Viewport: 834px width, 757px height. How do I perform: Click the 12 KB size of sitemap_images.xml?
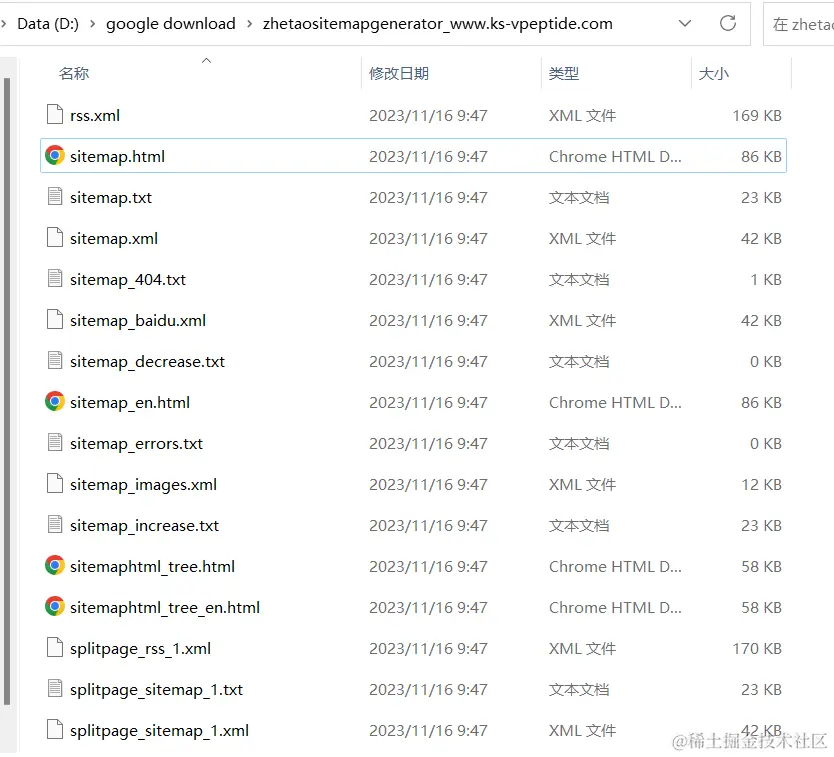pyautogui.click(x=761, y=484)
